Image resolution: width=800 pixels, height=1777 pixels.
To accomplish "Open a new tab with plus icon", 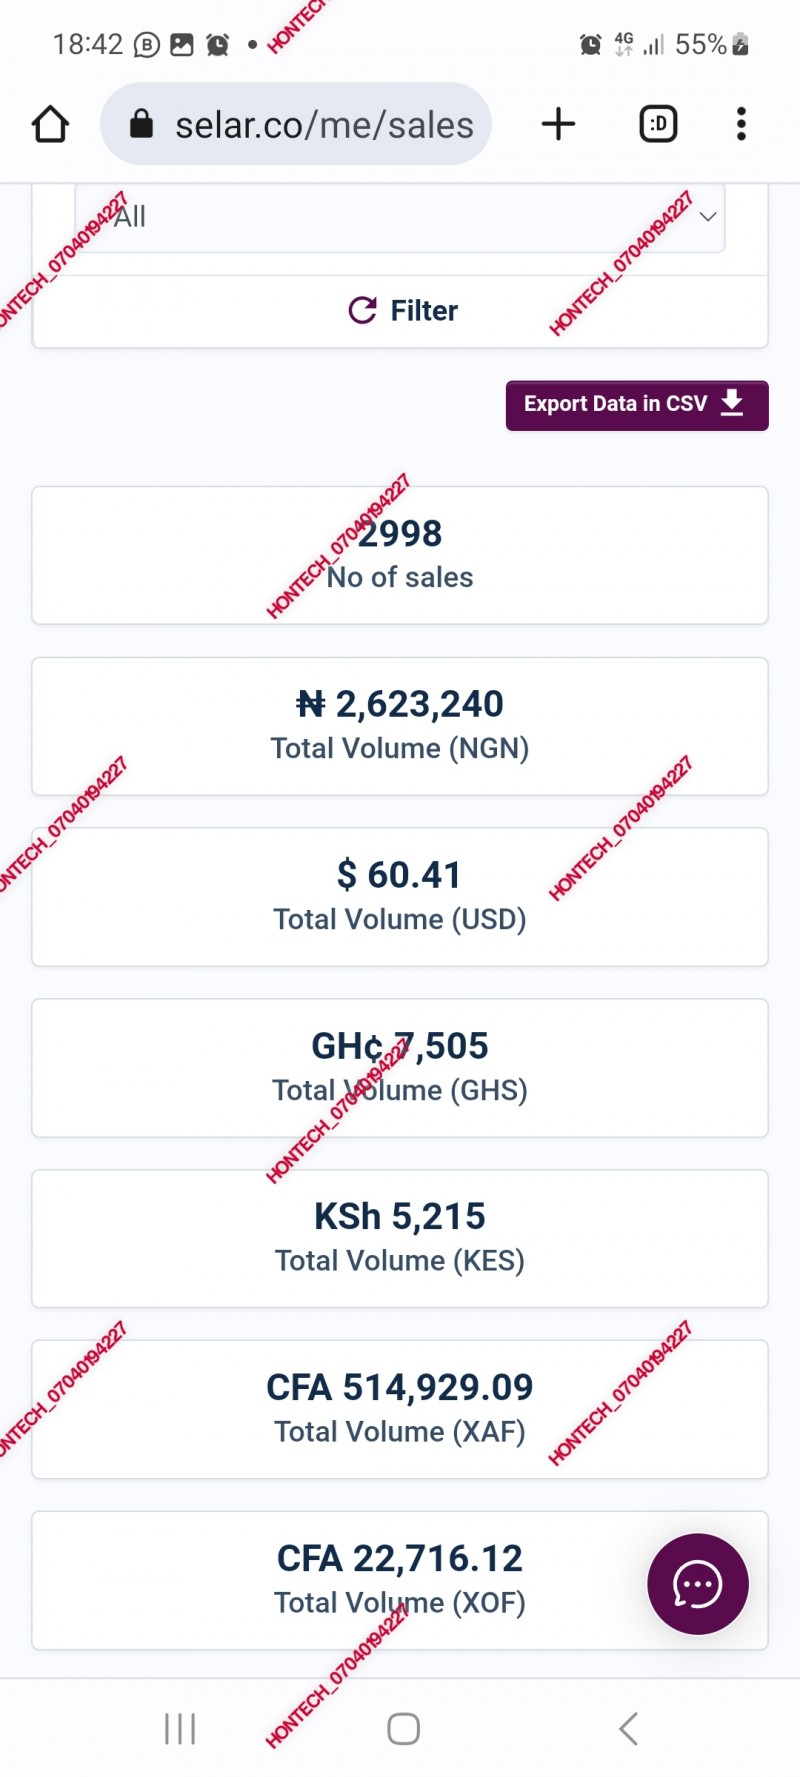I will pos(558,124).
